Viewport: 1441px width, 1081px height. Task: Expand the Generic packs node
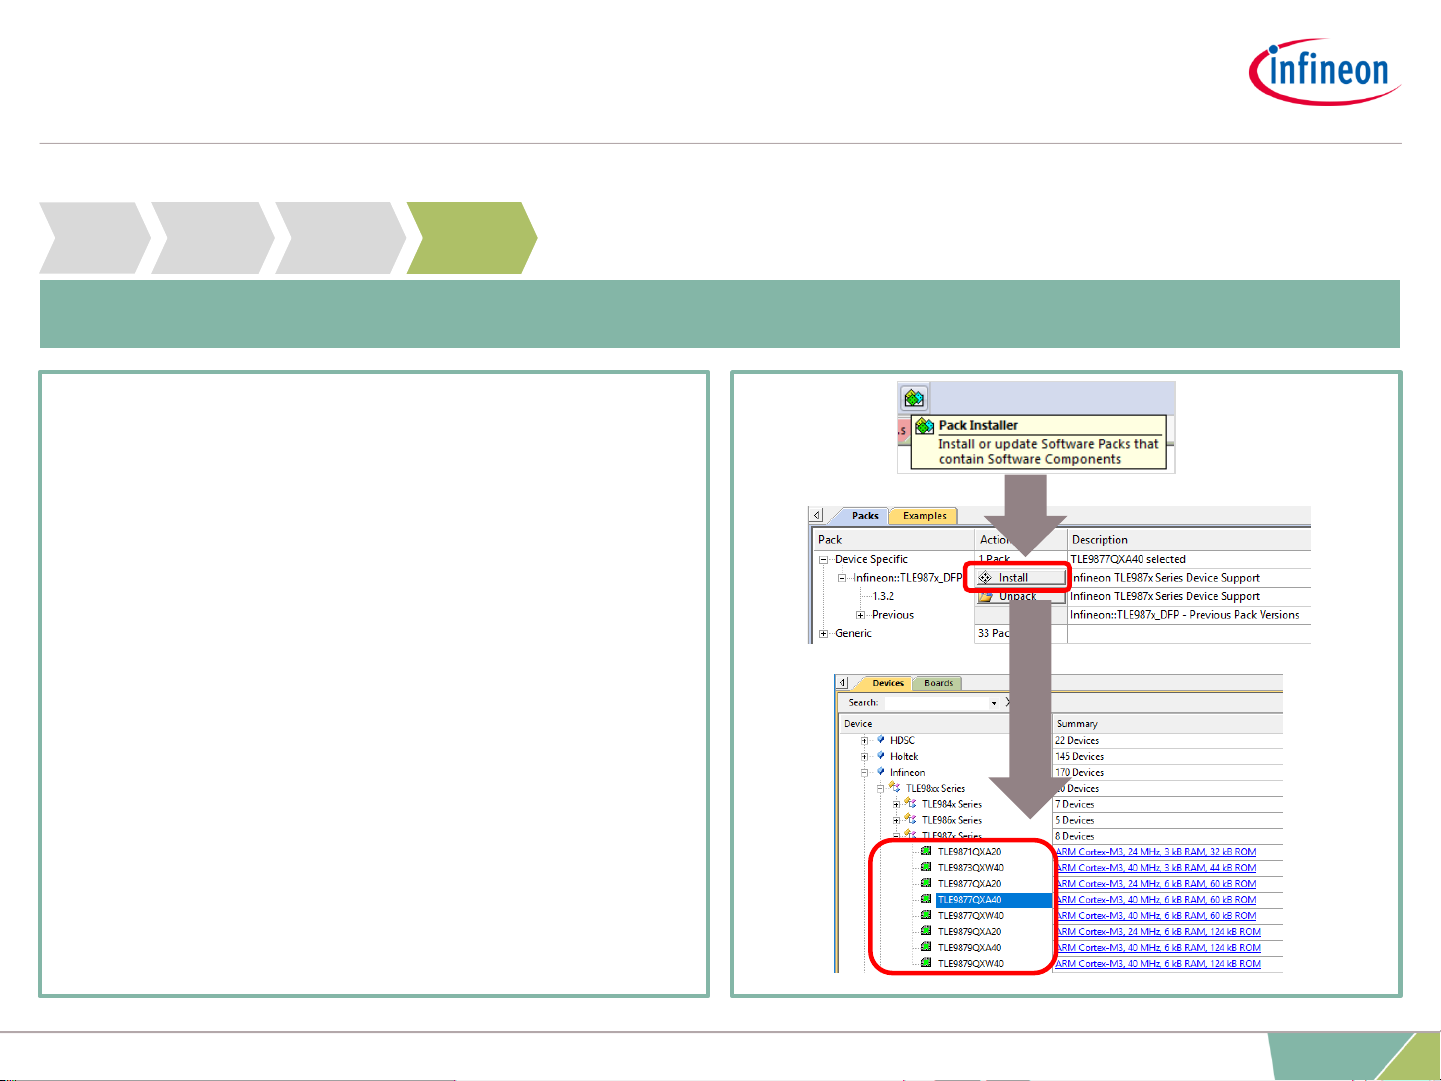click(x=824, y=633)
